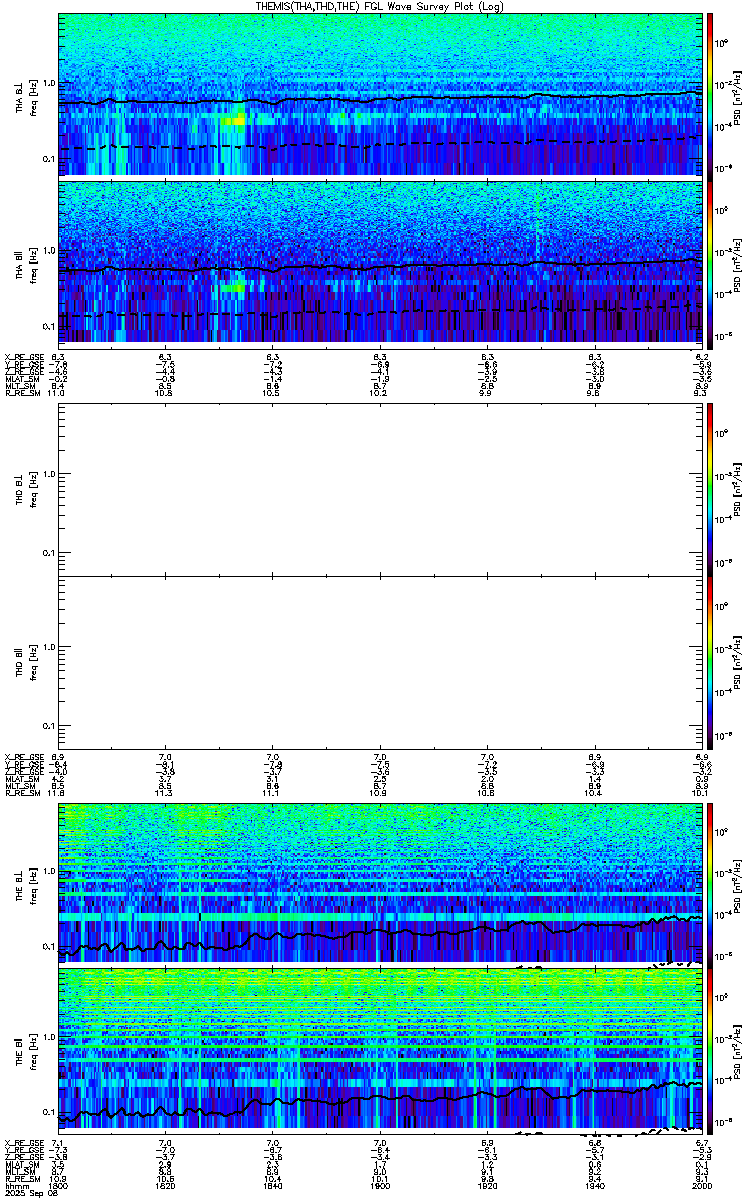This screenshot has height=1200, width=750.
Task: Click the THA panel's X_RE_GSE ephemeris row label
Action: [24, 357]
